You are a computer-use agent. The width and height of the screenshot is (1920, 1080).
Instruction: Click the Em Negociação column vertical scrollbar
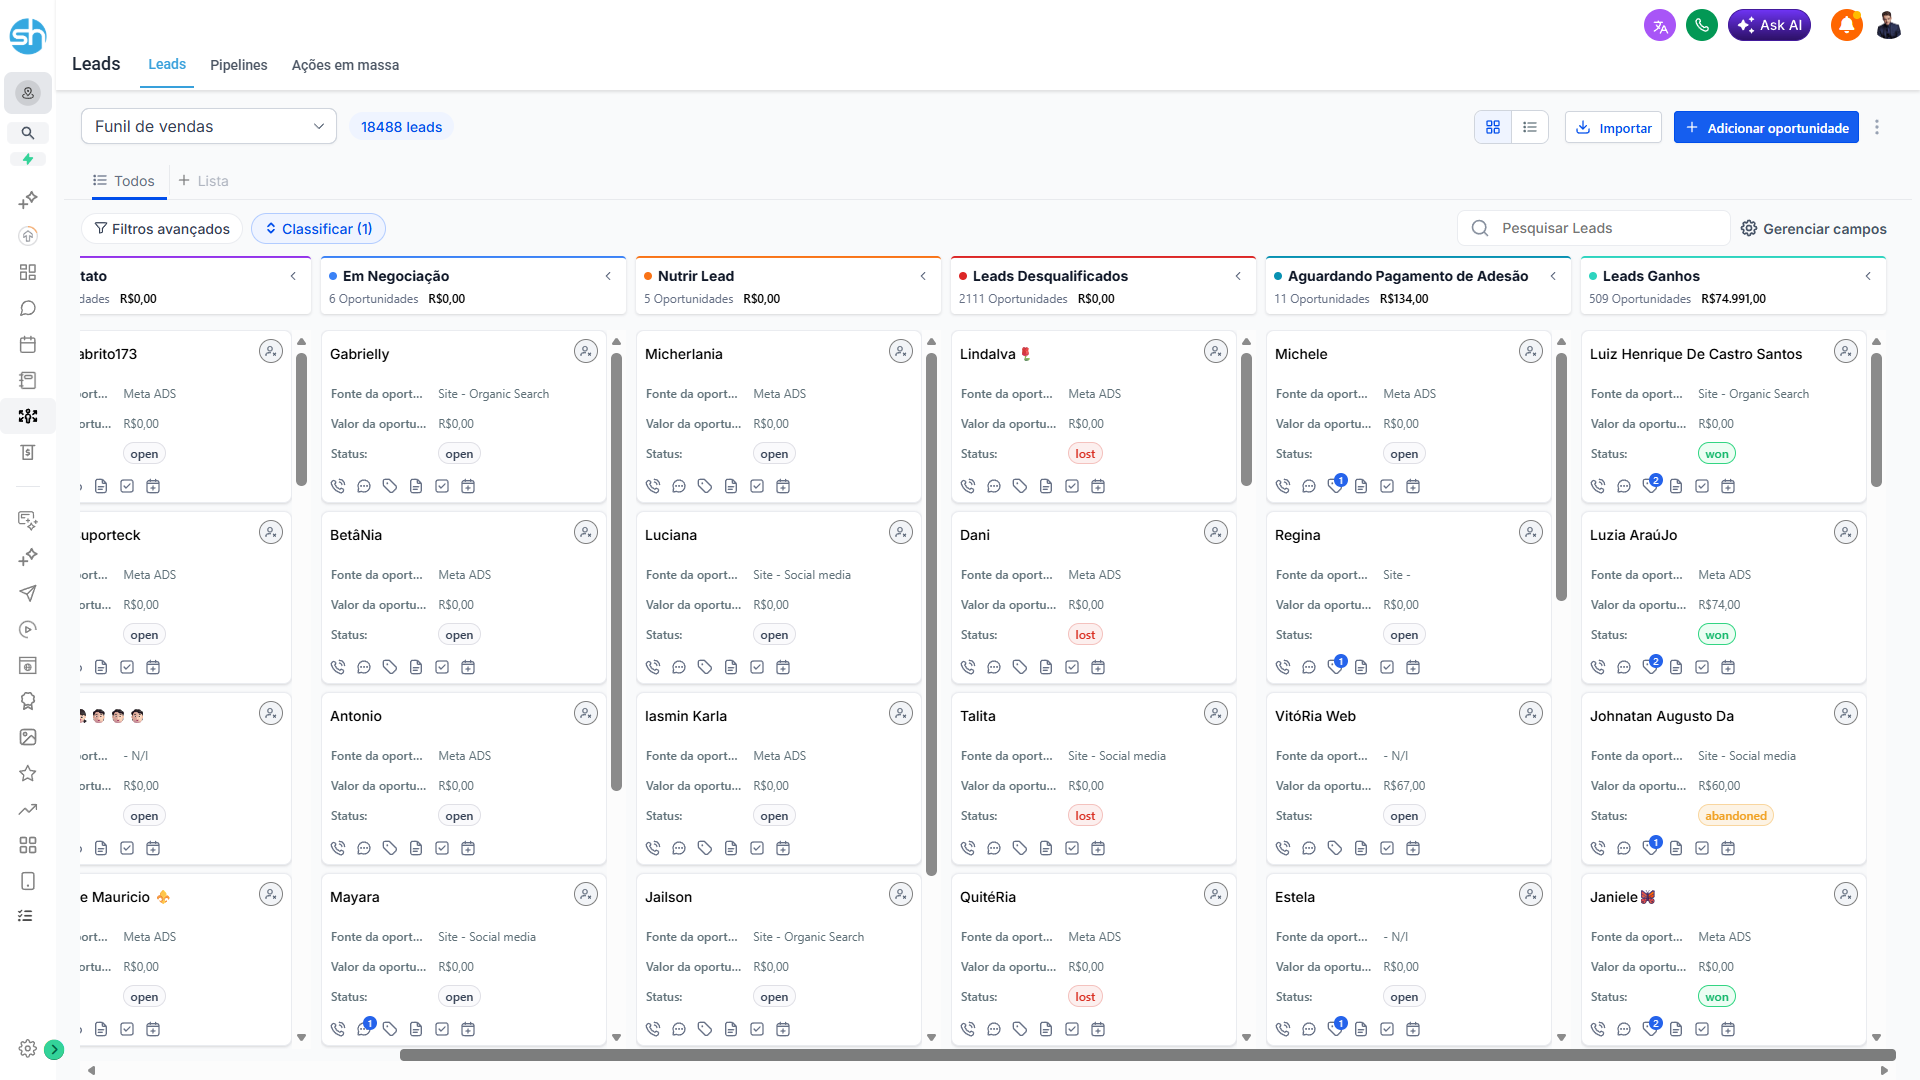tap(616, 571)
